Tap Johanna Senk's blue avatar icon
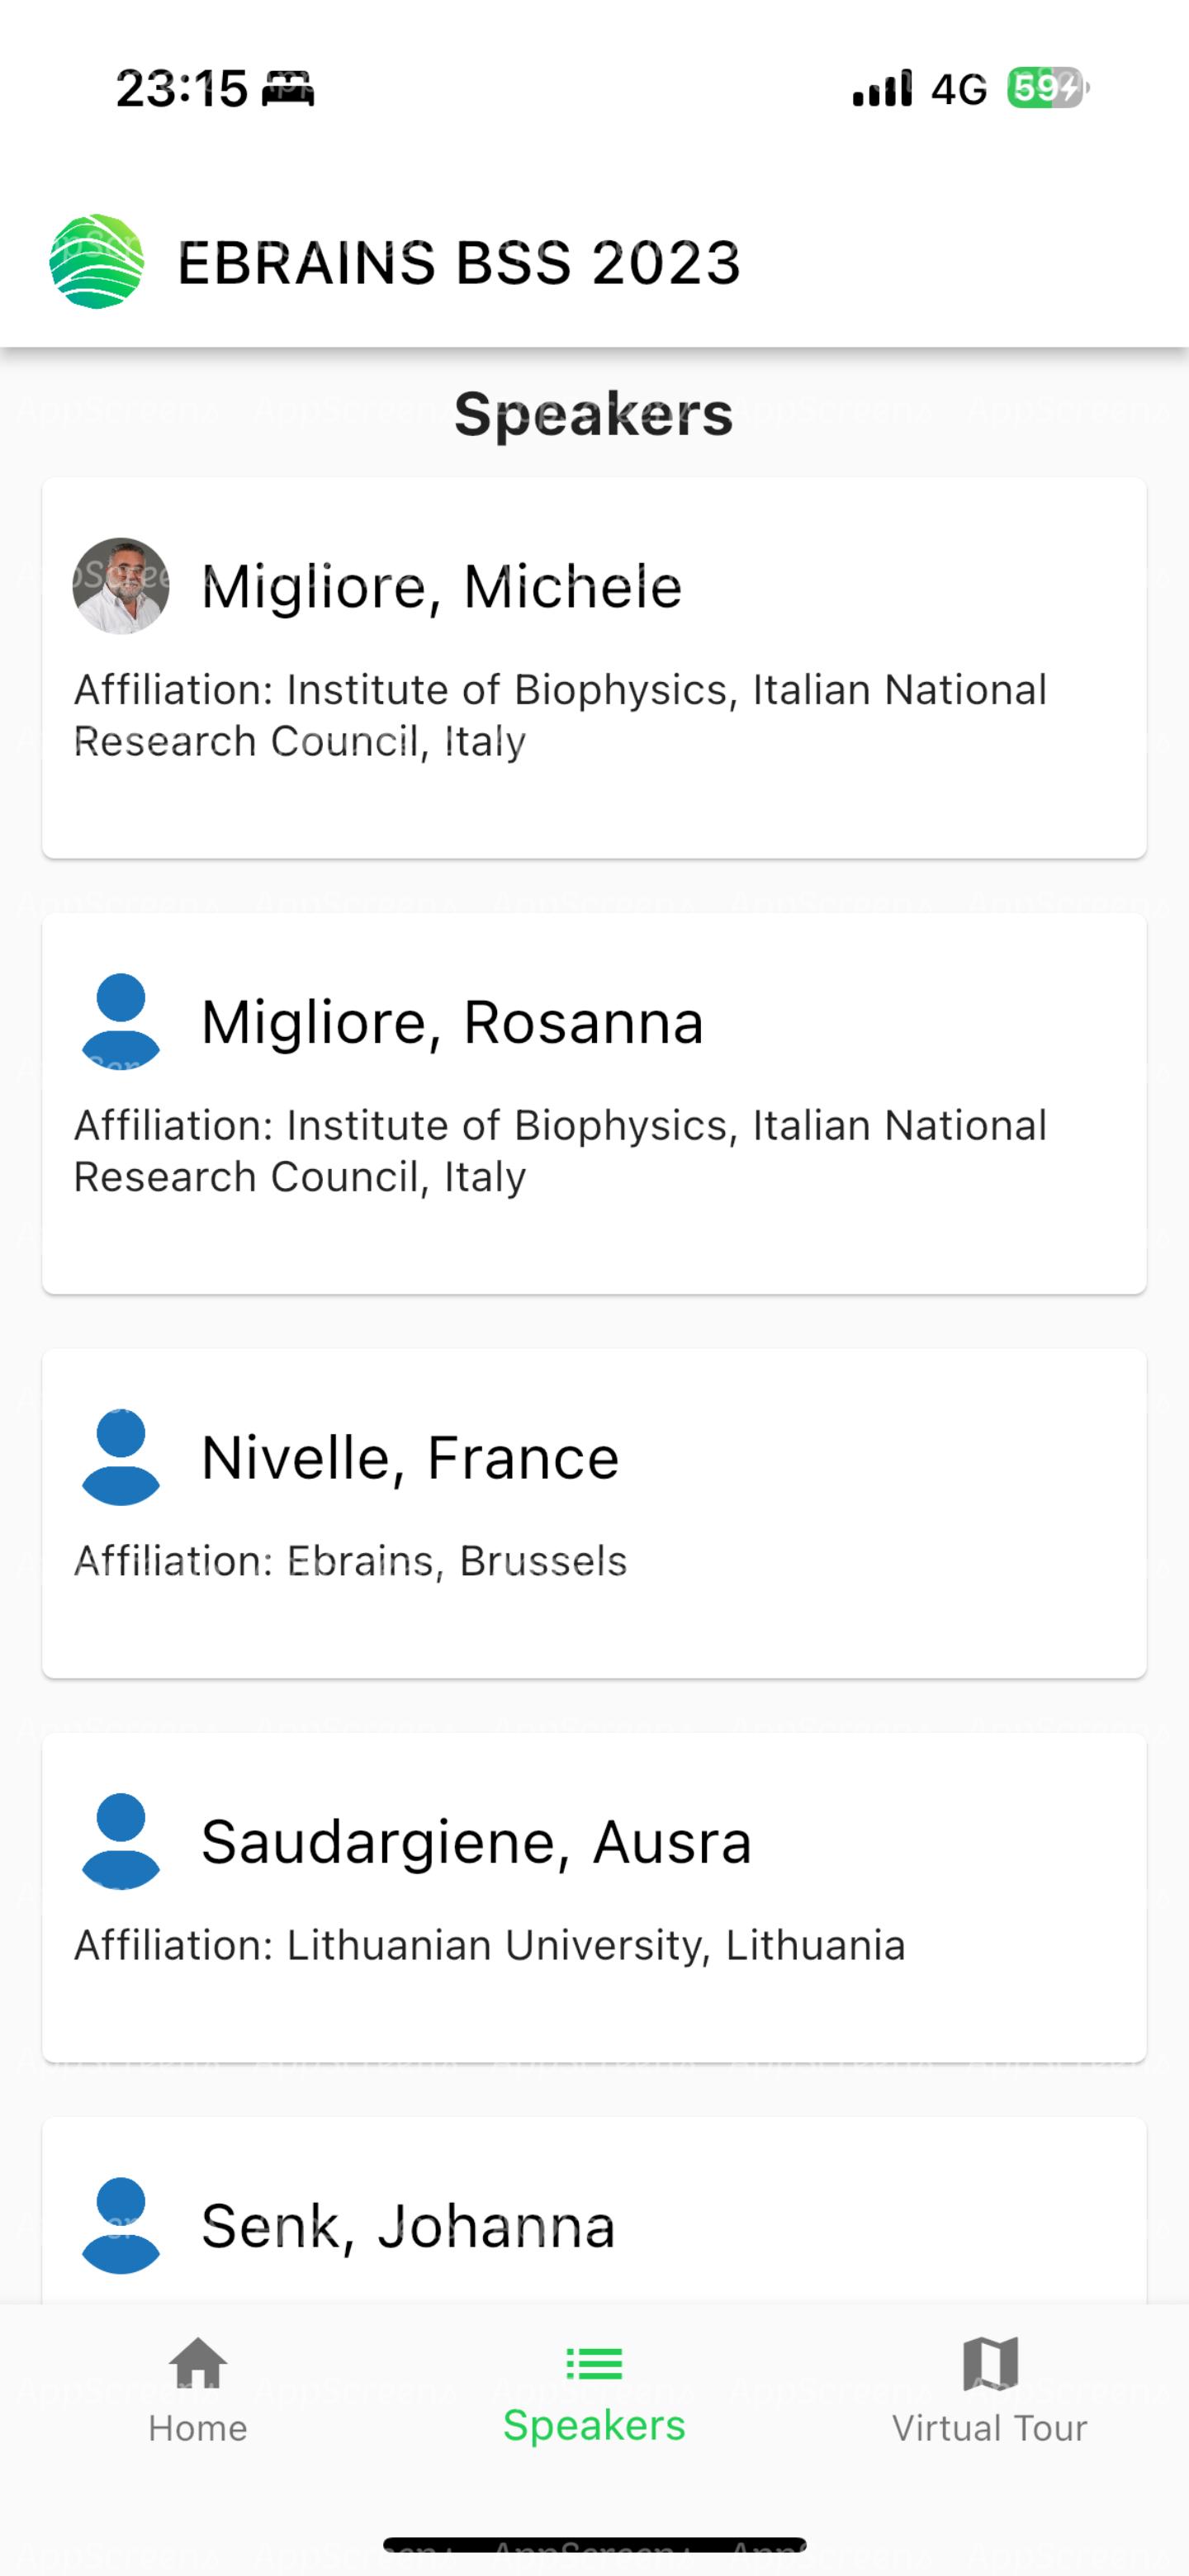This screenshot has width=1189, height=2576. 121,2226
